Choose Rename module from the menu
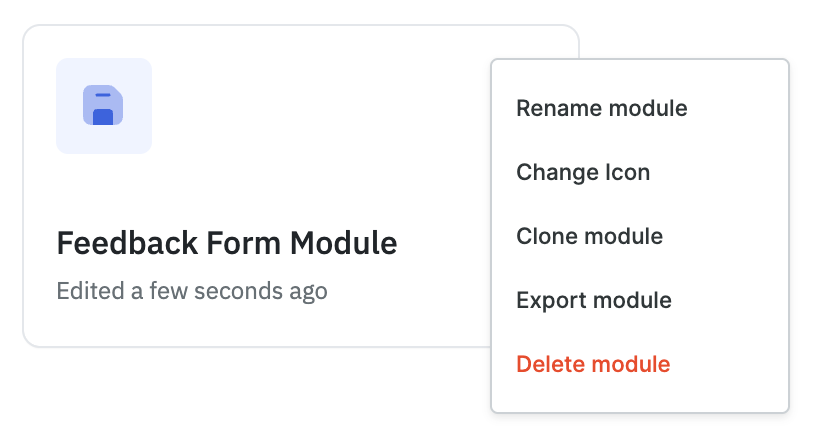This screenshot has height=442, width=814. pyautogui.click(x=601, y=108)
